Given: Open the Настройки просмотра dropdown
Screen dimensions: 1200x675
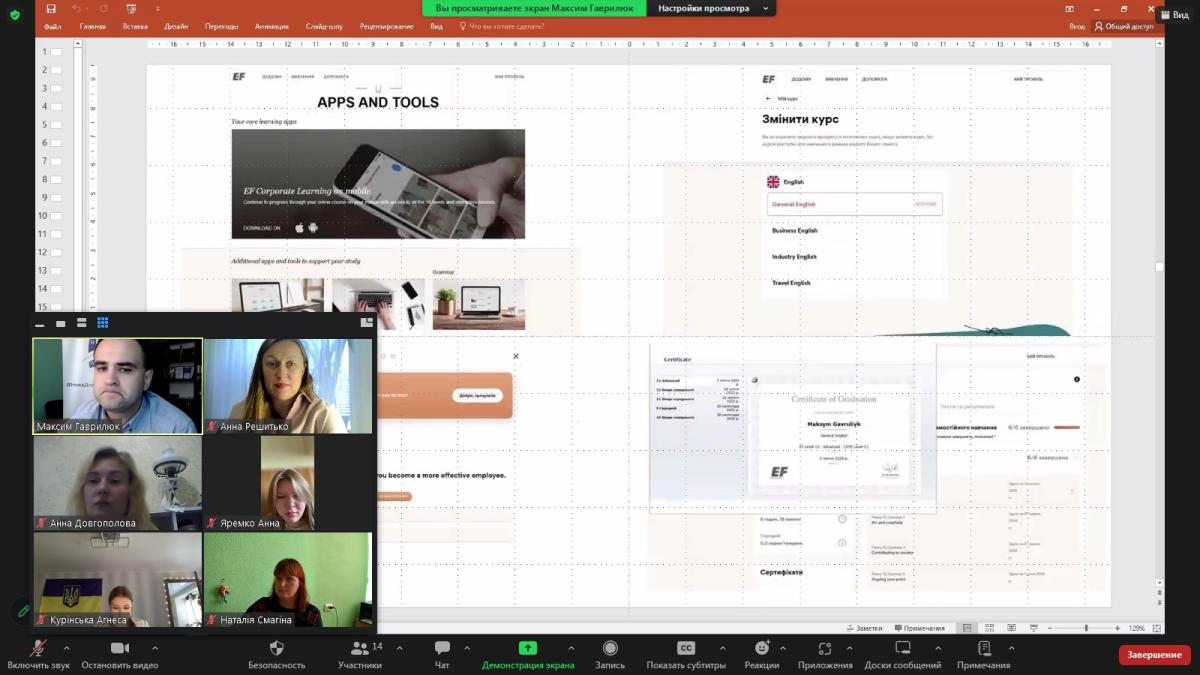Looking at the screenshot, I should pyautogui.click(x=712, y=8).
